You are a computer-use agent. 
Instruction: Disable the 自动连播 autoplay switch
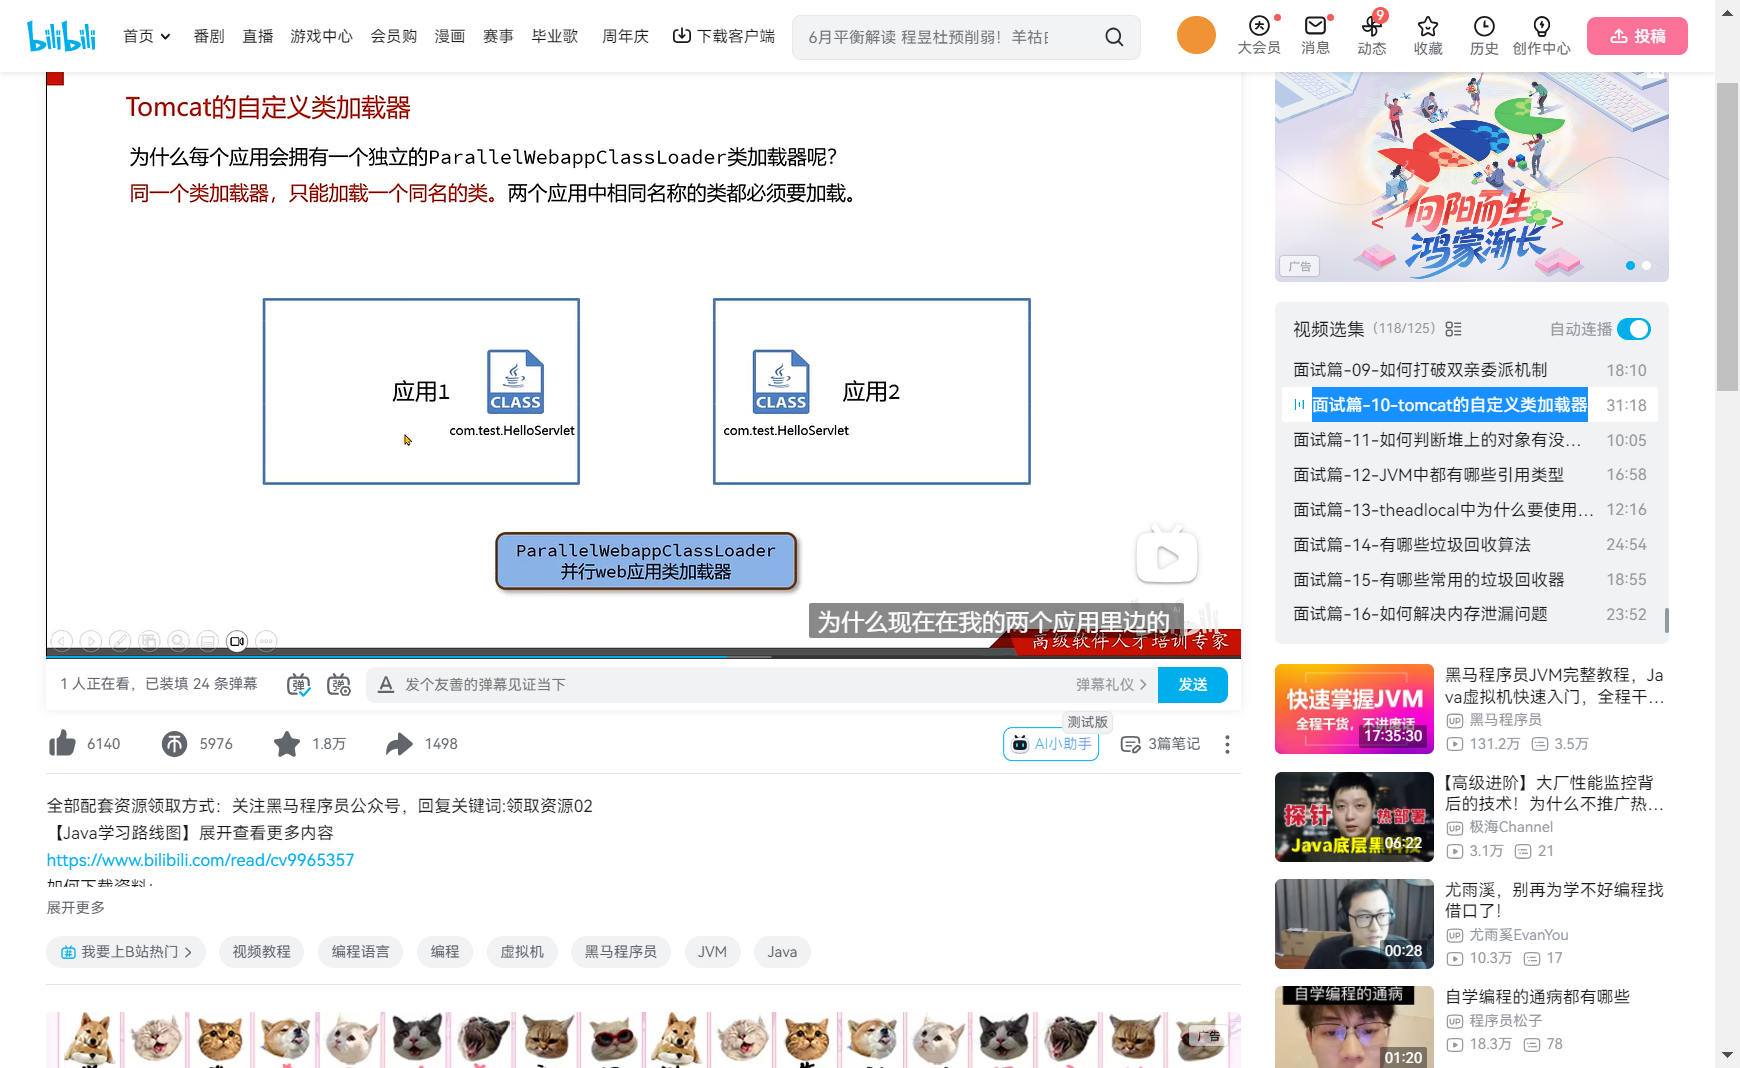(1634, 328)
